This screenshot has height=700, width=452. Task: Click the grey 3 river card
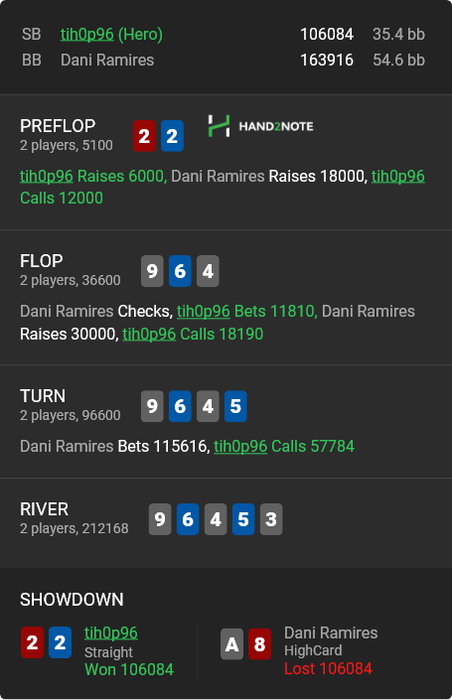271,519
